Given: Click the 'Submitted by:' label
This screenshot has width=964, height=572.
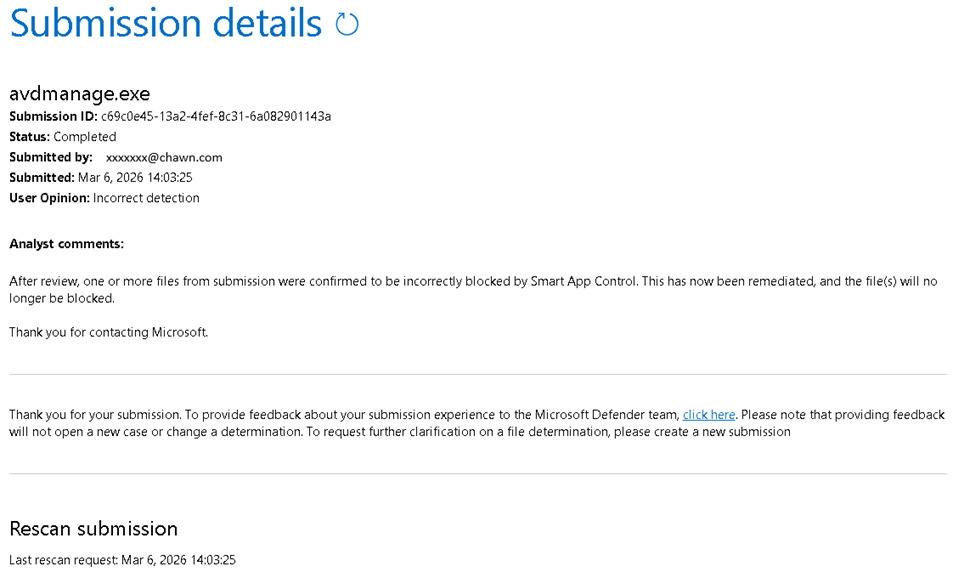Looking at the screenshot, I should tap(50, 157).
